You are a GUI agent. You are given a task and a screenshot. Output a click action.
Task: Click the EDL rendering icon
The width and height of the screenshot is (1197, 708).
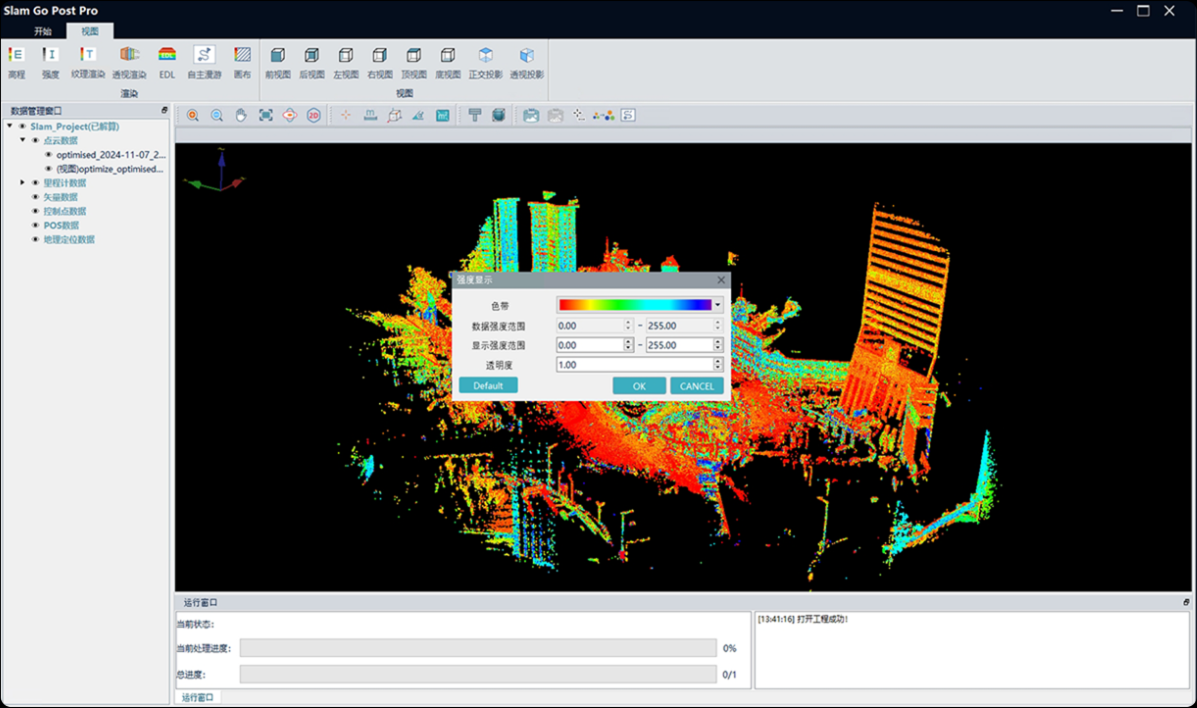click(x=167, y=56)
